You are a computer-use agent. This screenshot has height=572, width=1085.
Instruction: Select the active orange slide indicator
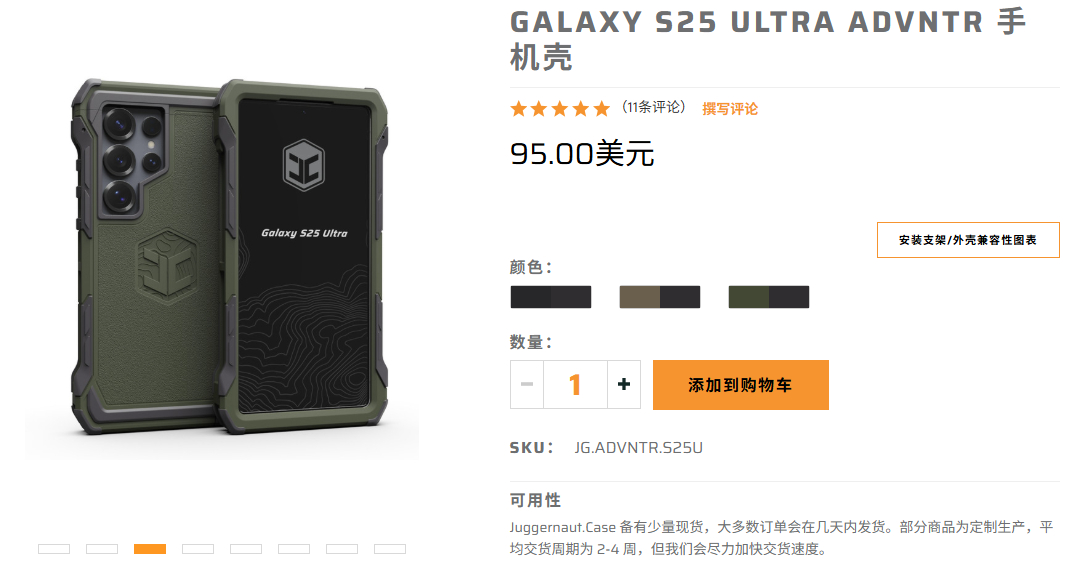tap(150, 549)
